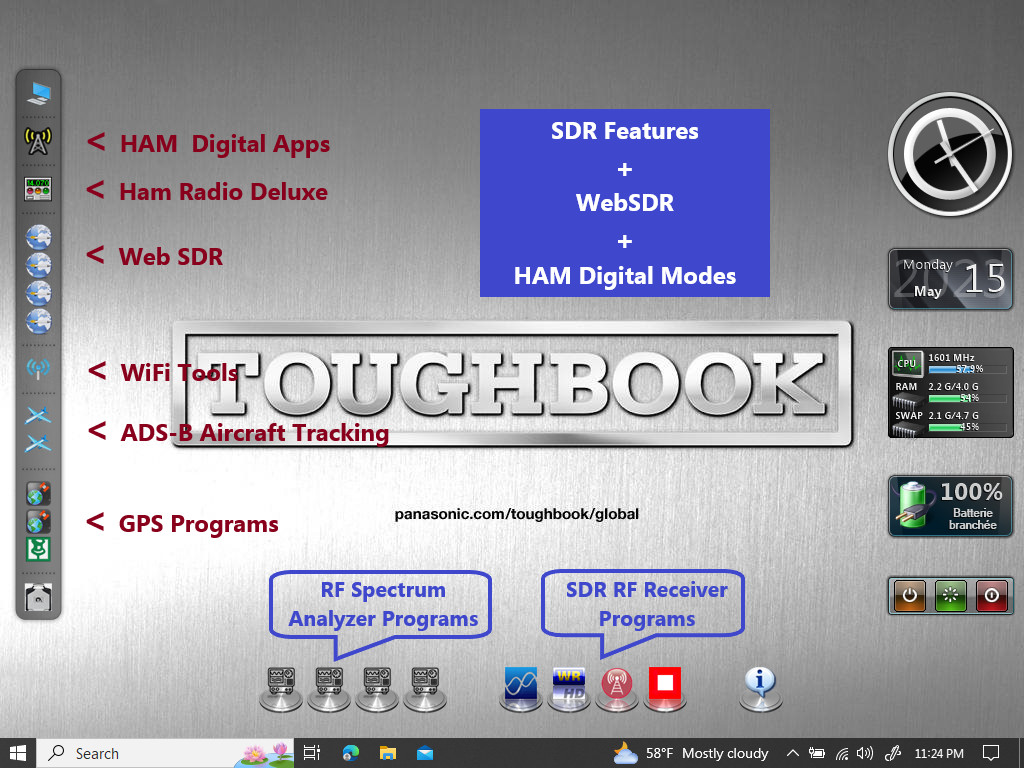
Task: Switch to Task View on the taskbar
Action: point(311,753)
